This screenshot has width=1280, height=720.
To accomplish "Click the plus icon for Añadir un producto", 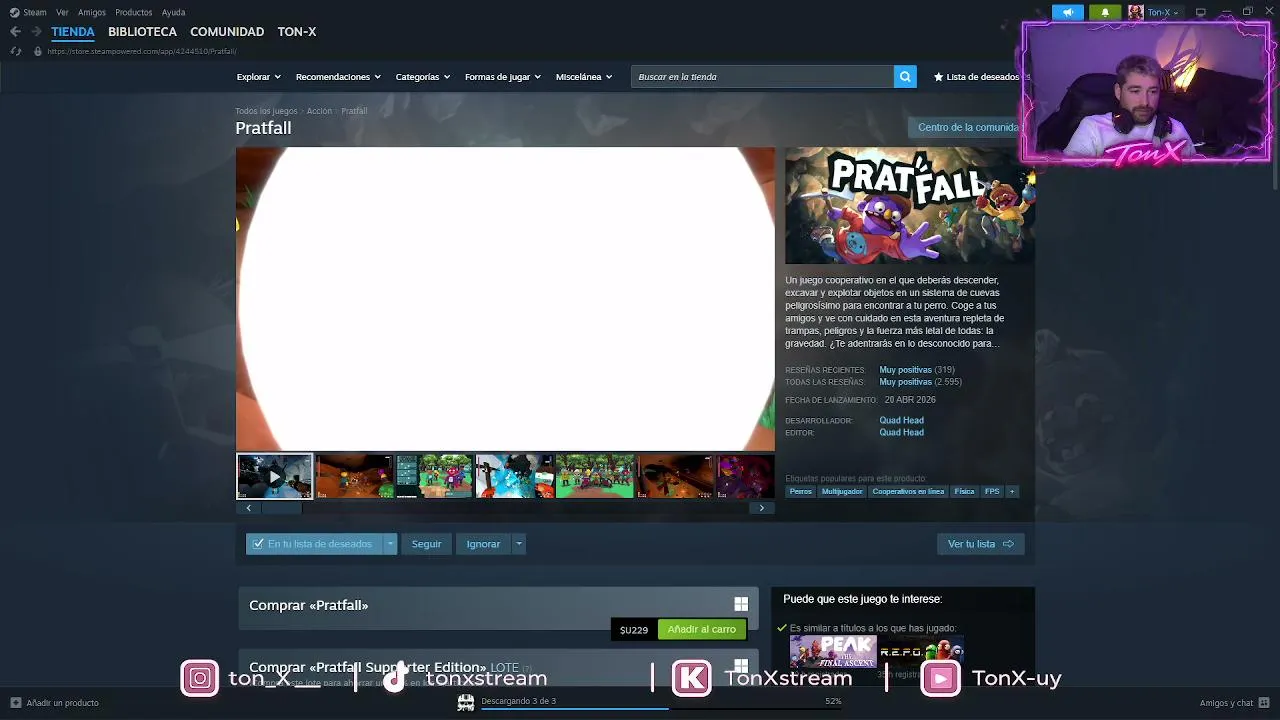I will [15, 703].
